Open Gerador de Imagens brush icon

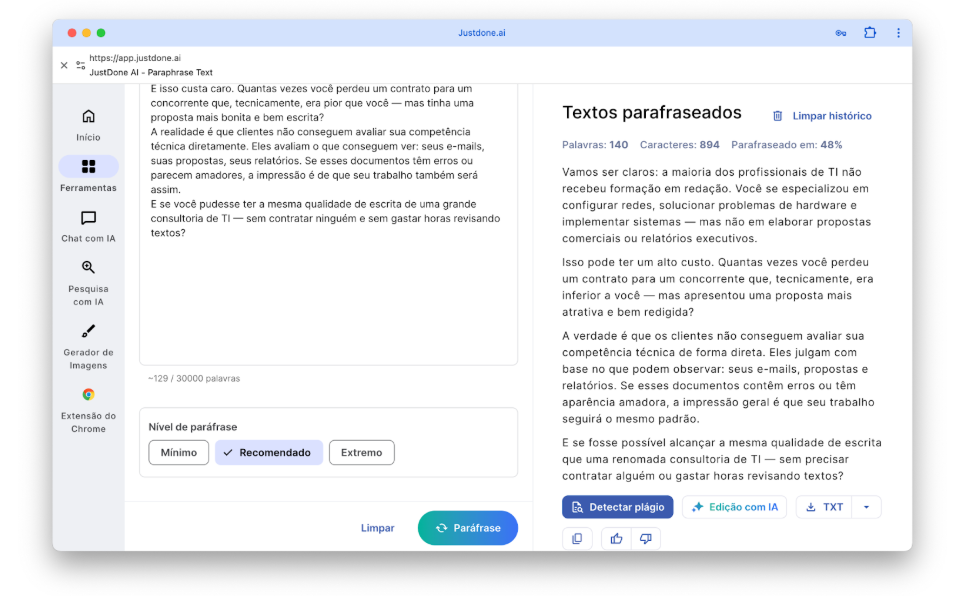pos(88,331)
